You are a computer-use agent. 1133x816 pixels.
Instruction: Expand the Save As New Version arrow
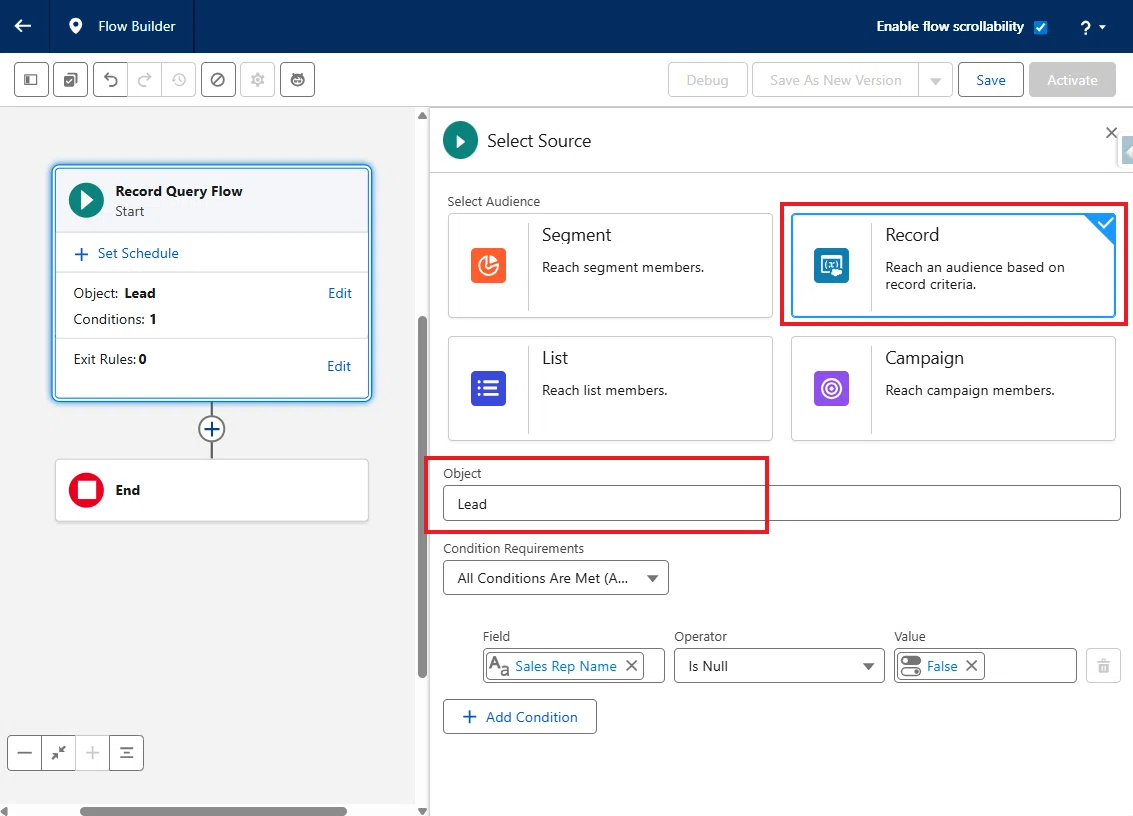coord(935,80)
